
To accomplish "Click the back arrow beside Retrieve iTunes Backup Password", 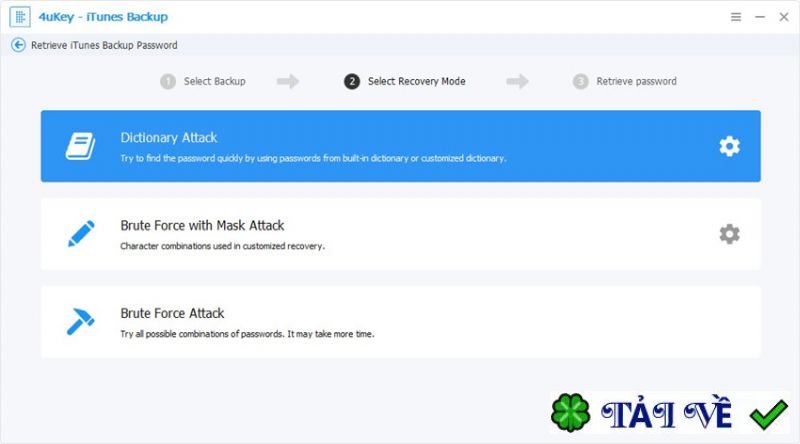I will coord(18,45).
